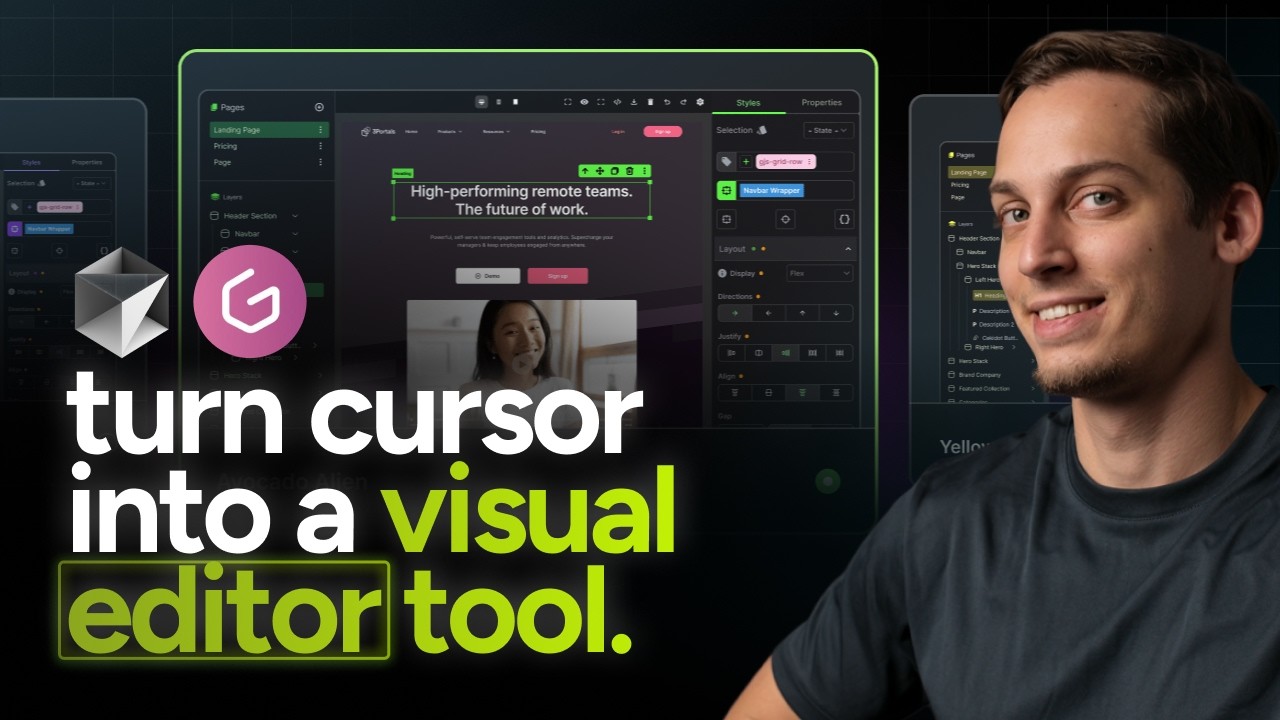This screenshot has height=720, width=1280.
Task: Click the undo arrow icon
Action: pyautogui.click(x=667, y=102)
